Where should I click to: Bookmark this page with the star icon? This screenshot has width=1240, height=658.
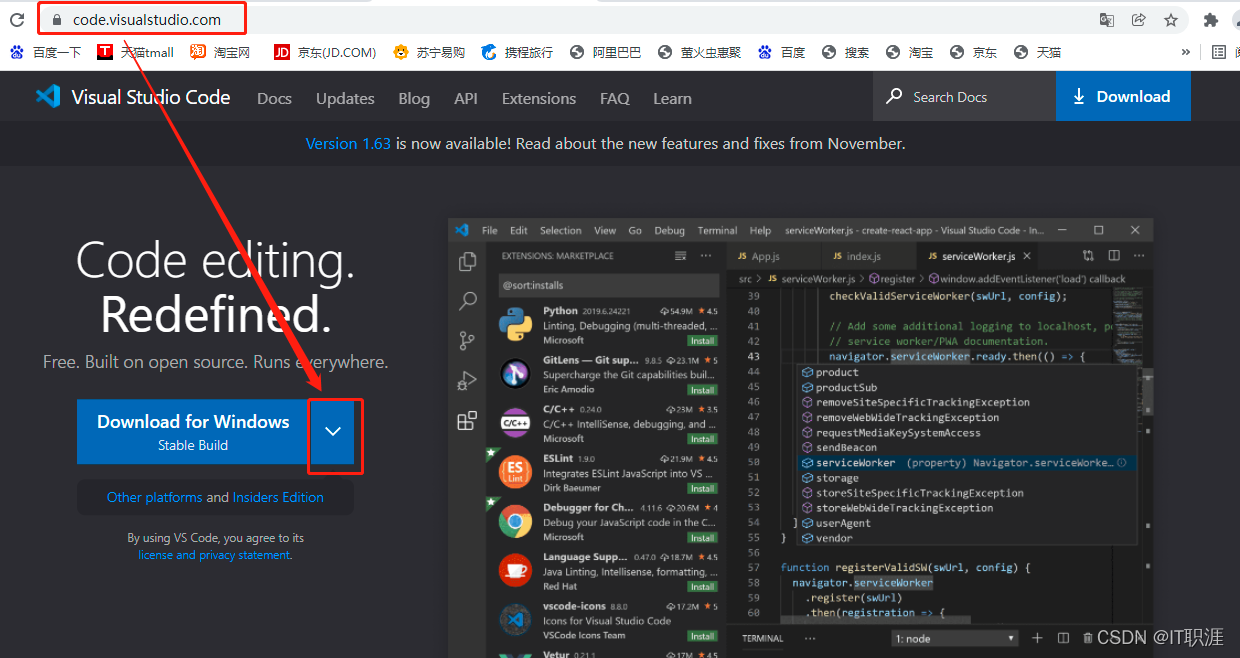(x=1171, y=20)
